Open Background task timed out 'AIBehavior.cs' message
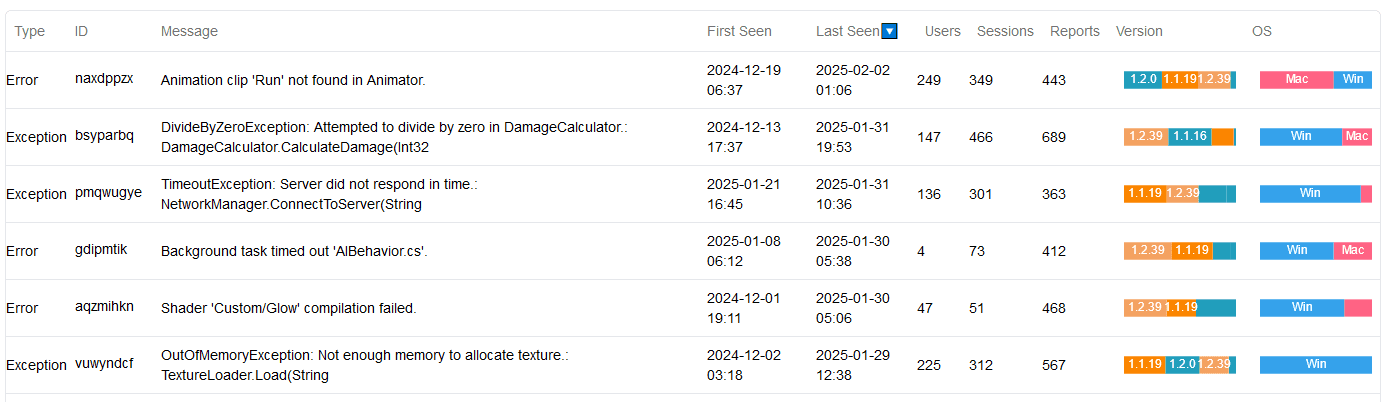 click(x=294, y=251)
